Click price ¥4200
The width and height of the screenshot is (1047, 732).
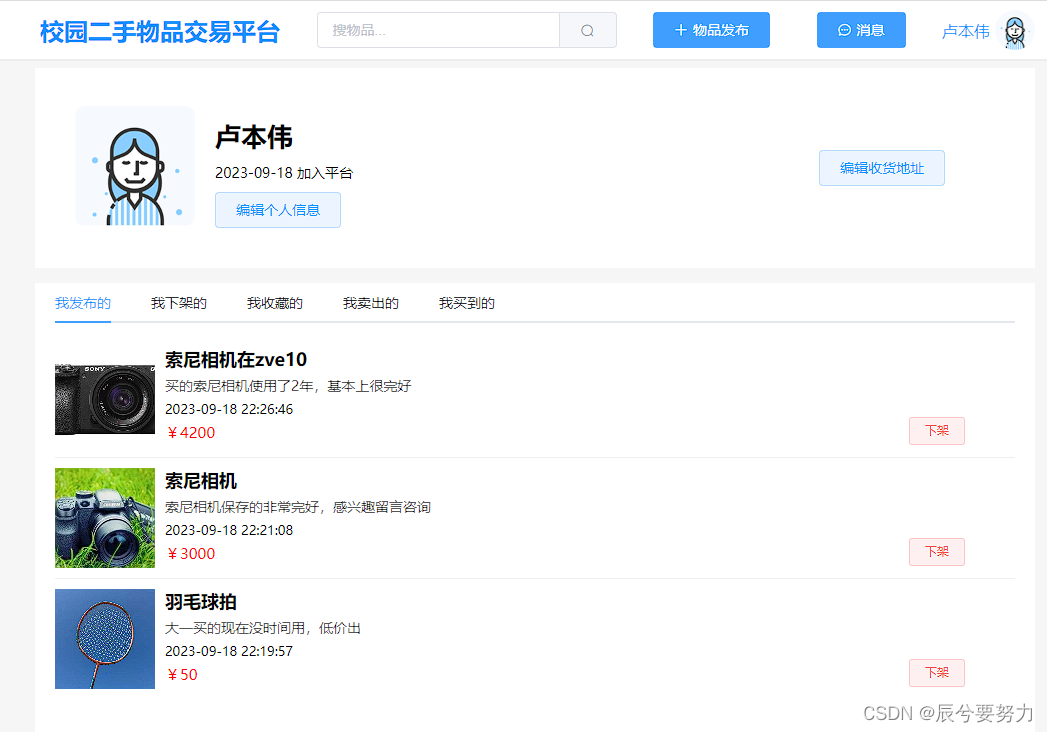[191, 433]
